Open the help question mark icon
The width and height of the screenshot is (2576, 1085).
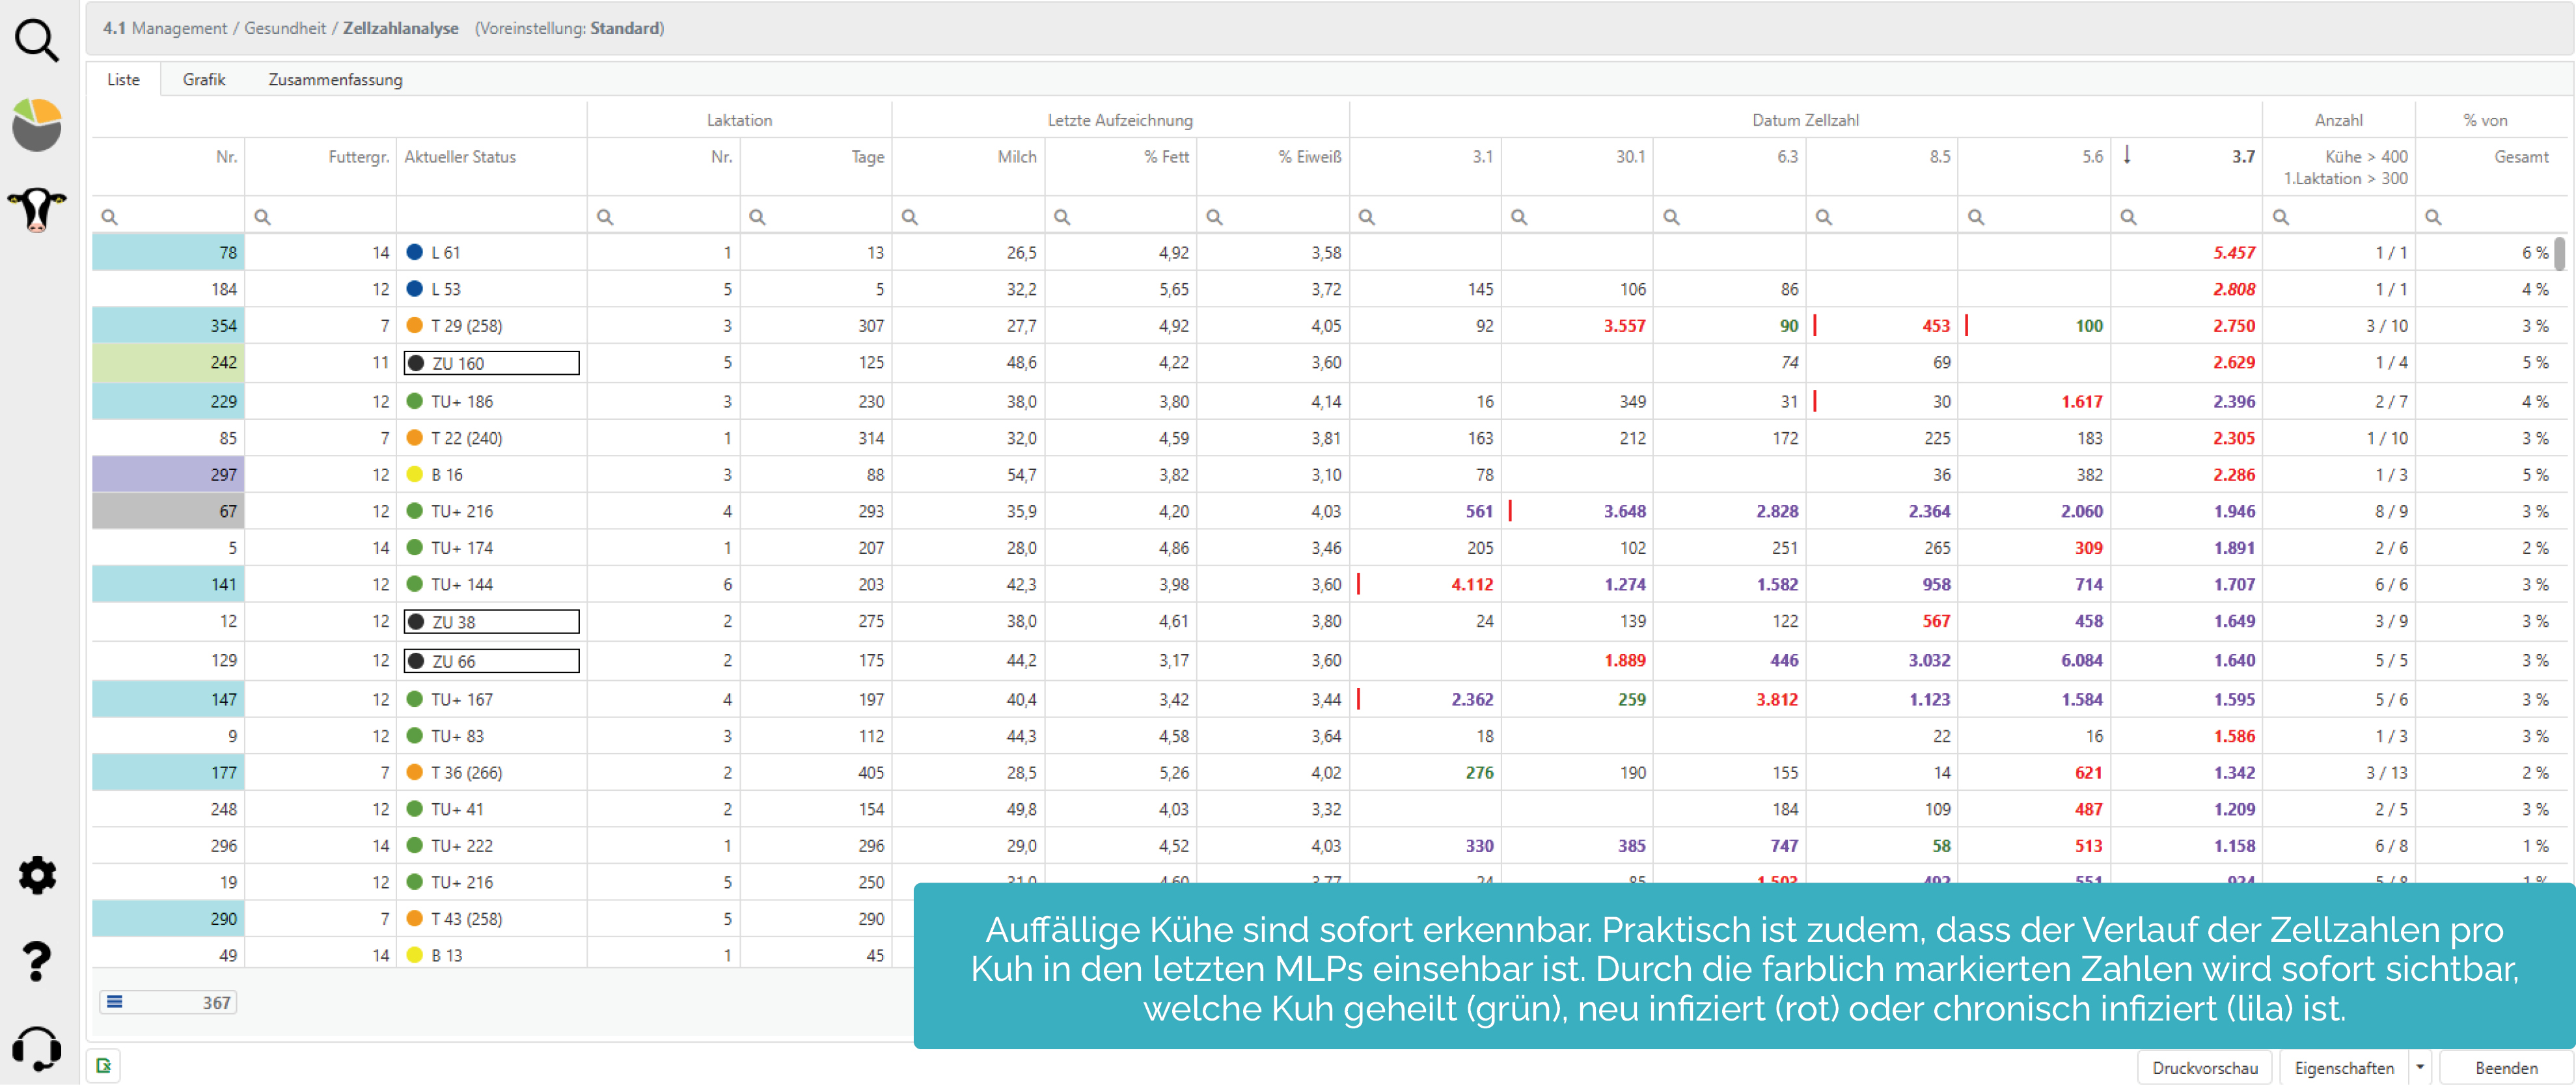pos(37,961)
